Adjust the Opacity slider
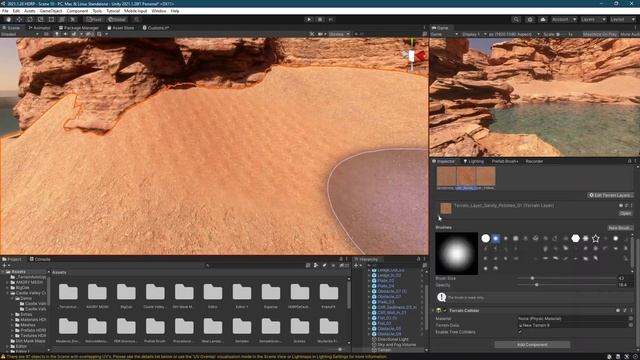640x360 pixels. coord(567,285)
